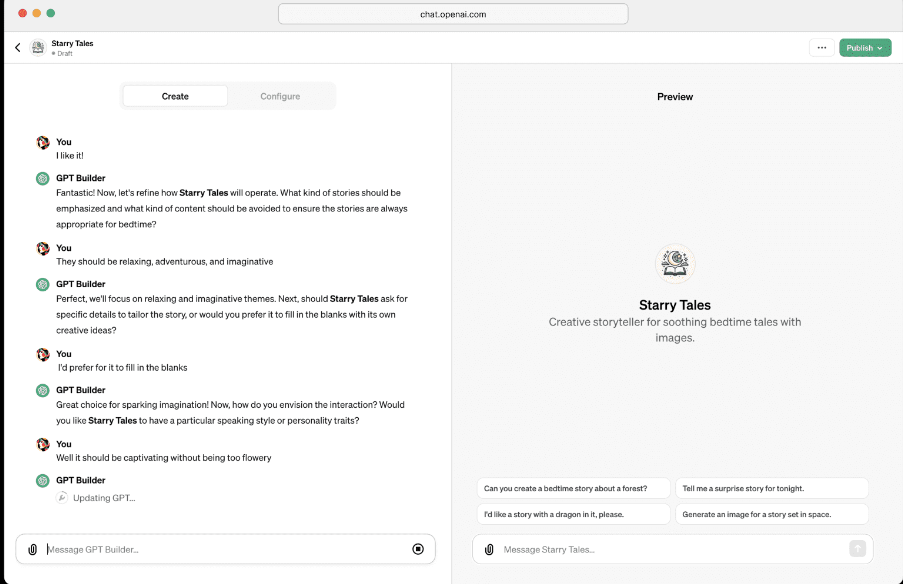Click the 'Draft' status label
The width and height of the screenshot is (903, 584).
(x=64, y=54)
